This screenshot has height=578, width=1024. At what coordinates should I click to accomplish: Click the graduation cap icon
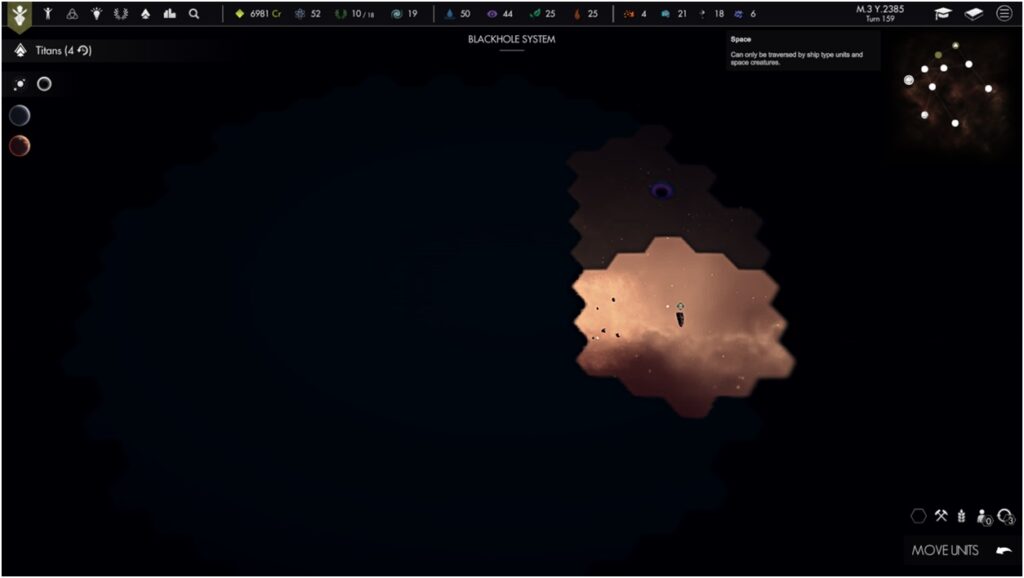tap(942, 14)
